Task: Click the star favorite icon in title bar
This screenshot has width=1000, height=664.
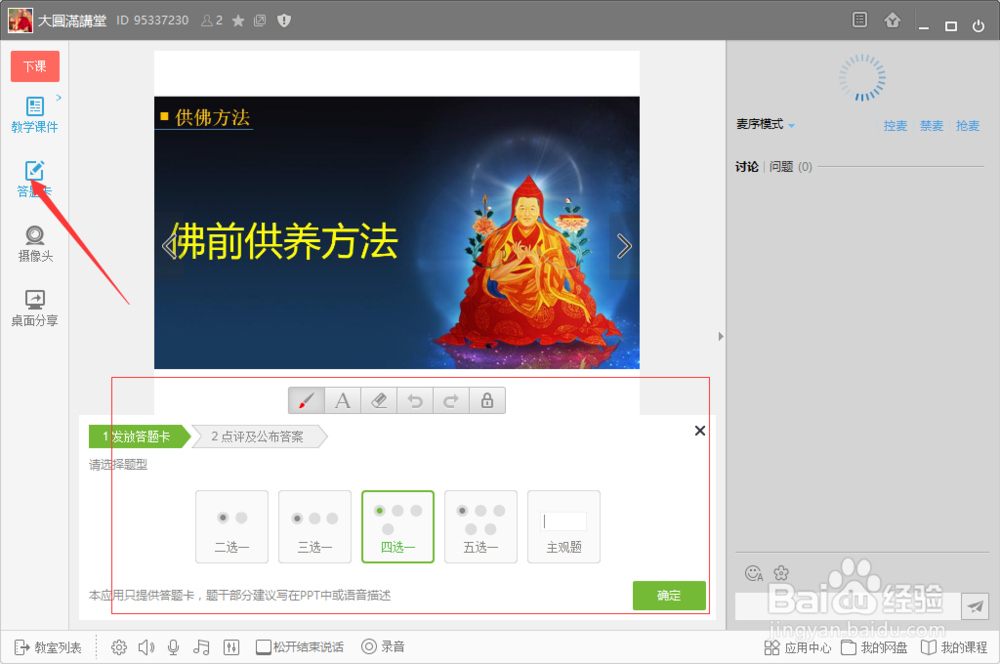Action: 239,21
